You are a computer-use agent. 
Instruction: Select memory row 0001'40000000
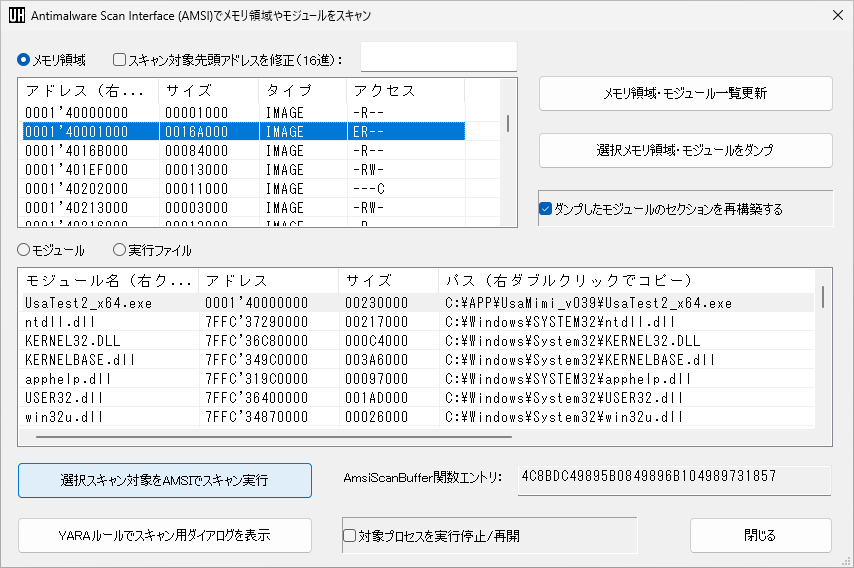point(243,112)
